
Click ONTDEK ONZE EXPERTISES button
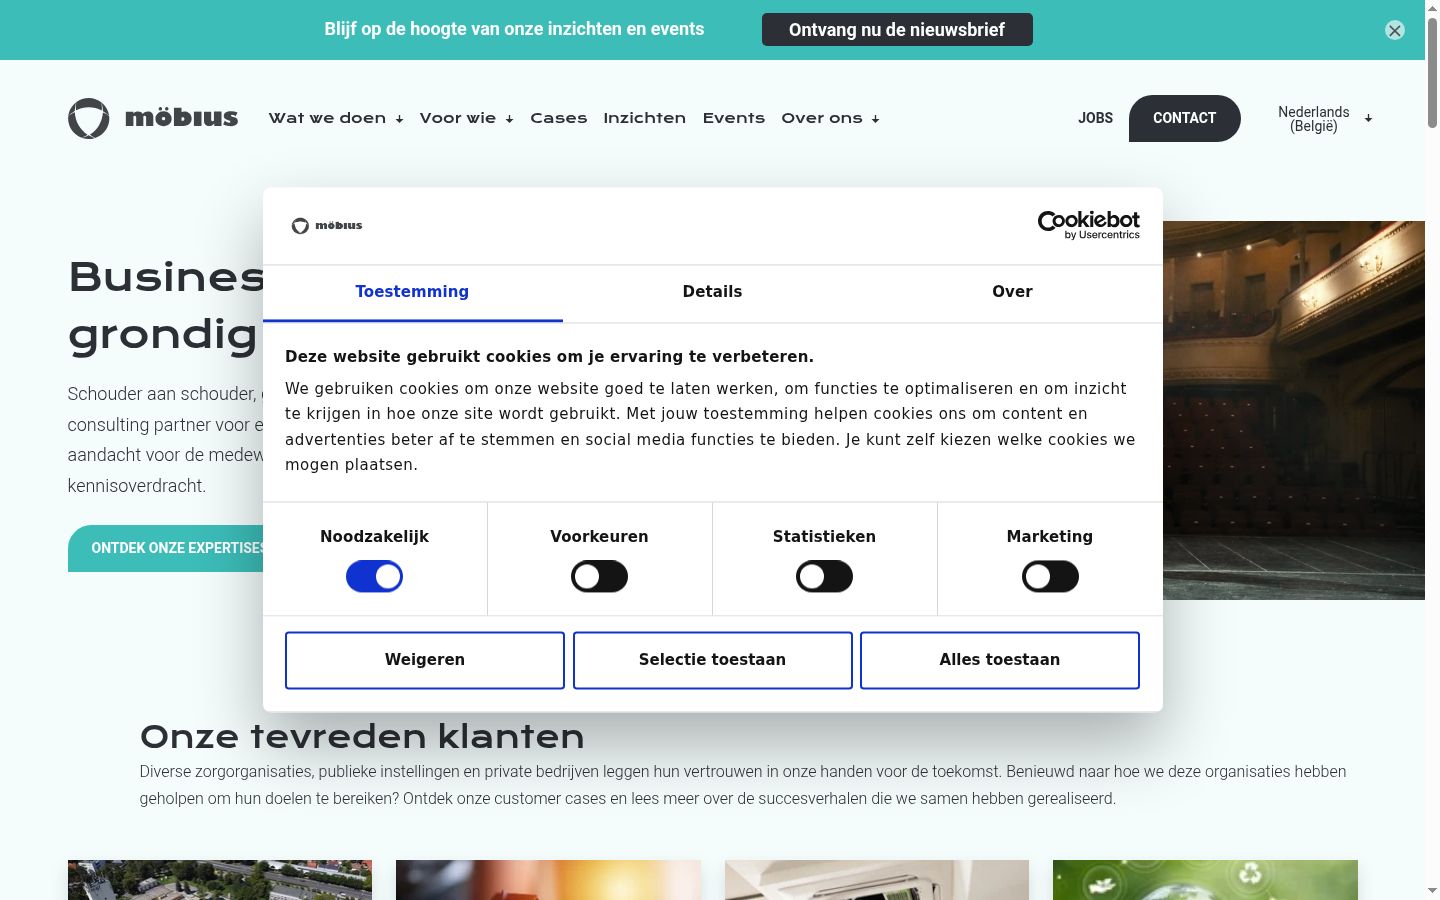pos(167,548)
